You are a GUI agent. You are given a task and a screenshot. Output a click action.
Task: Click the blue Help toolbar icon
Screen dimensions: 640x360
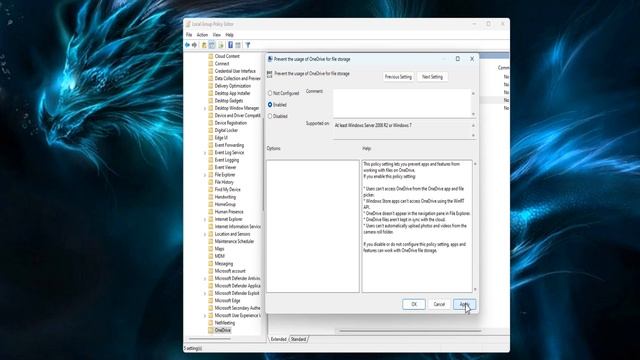click(230, 45)
